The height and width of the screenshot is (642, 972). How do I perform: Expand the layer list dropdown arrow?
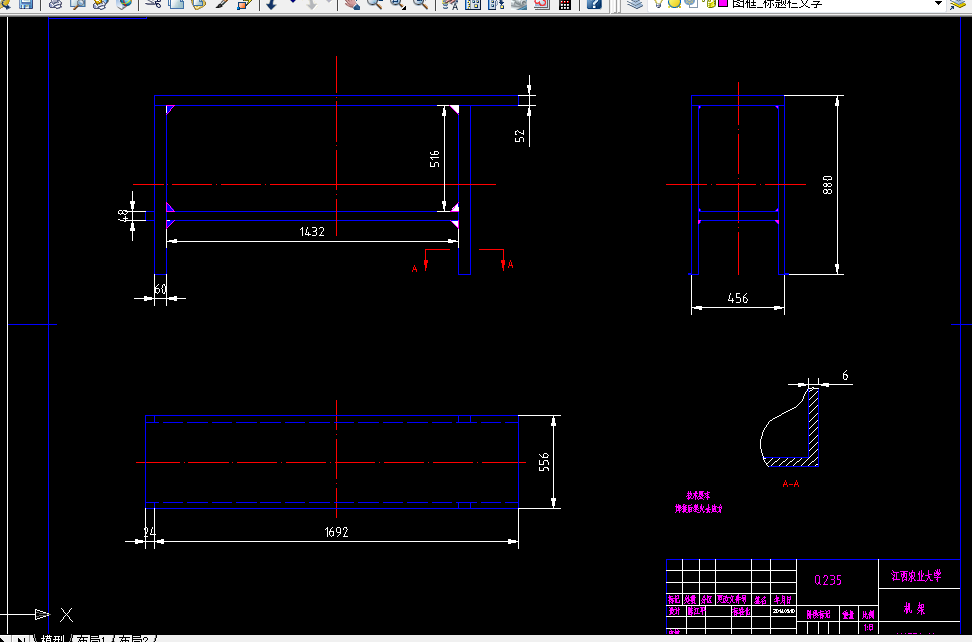coord(939,4)
